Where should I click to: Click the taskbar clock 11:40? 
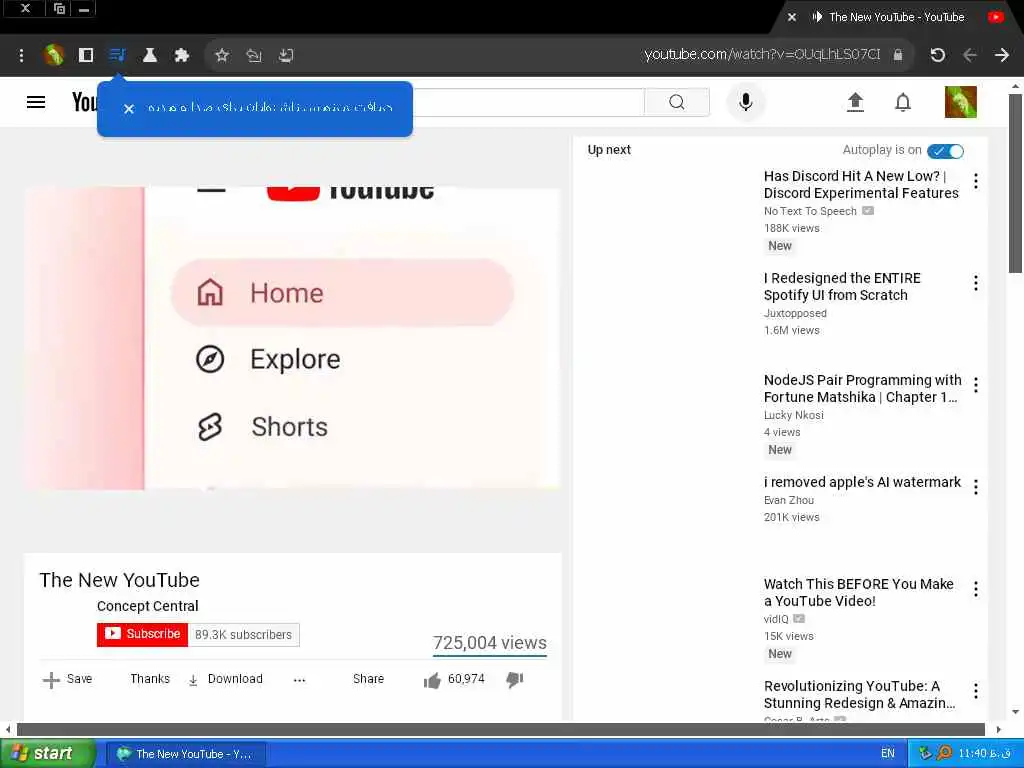[984, 753]
